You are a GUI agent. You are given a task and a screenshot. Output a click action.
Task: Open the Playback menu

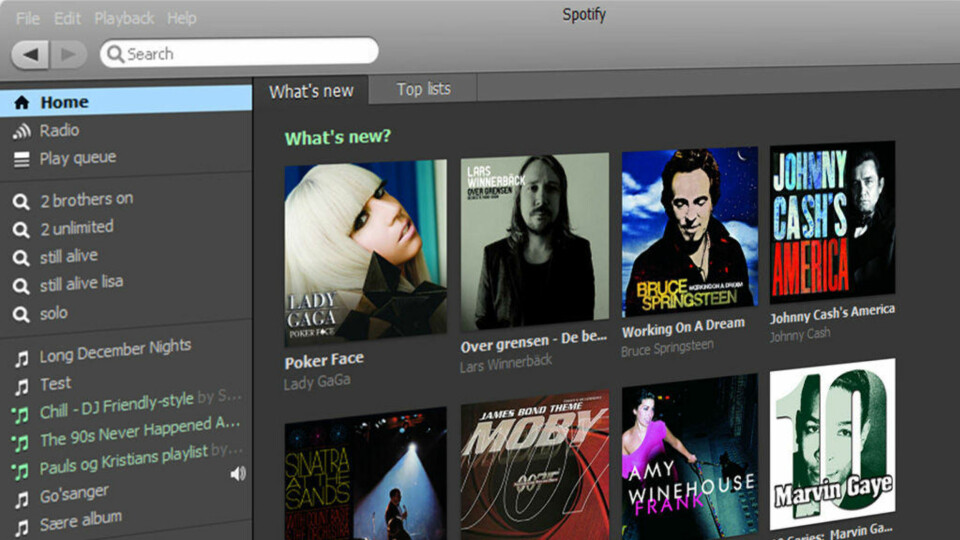pyautogui.click(x=124, y=18)
